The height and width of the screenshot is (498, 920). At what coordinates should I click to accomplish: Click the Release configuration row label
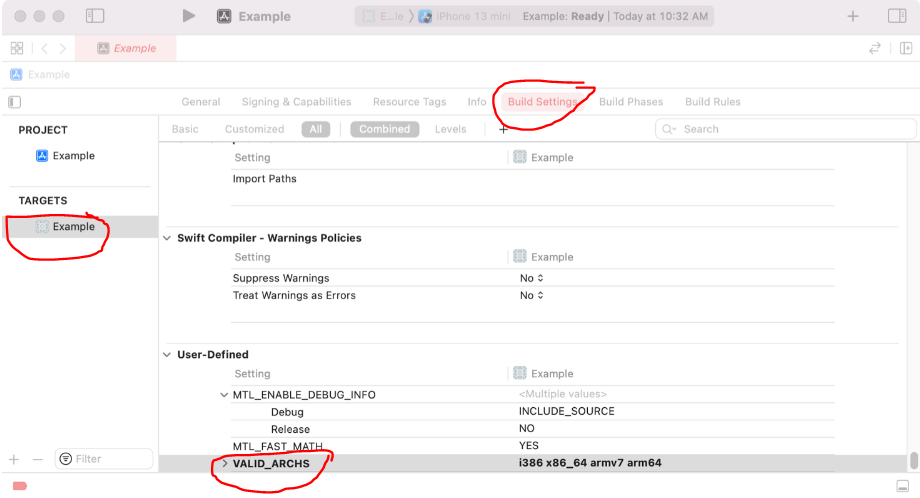click(x=290, y=429)
